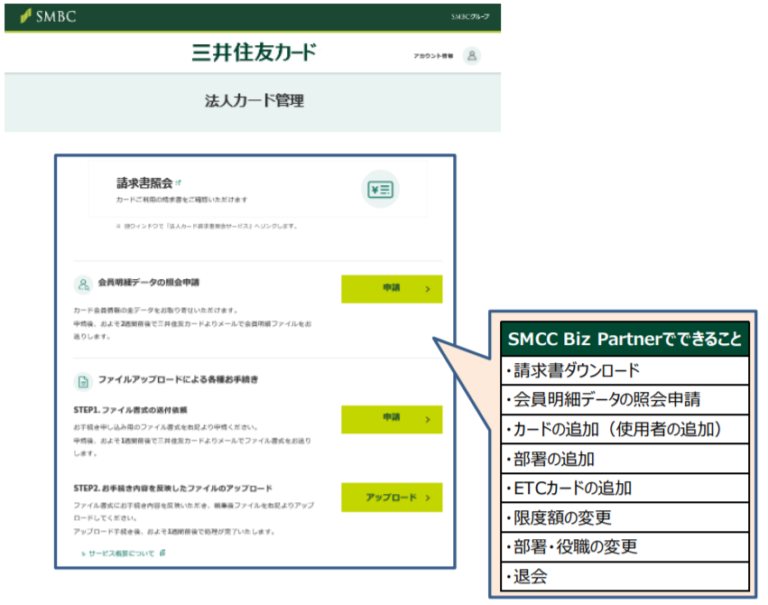Open the account user avatar icon
Screen dimensions: 768x605
(x=472, y=56)
